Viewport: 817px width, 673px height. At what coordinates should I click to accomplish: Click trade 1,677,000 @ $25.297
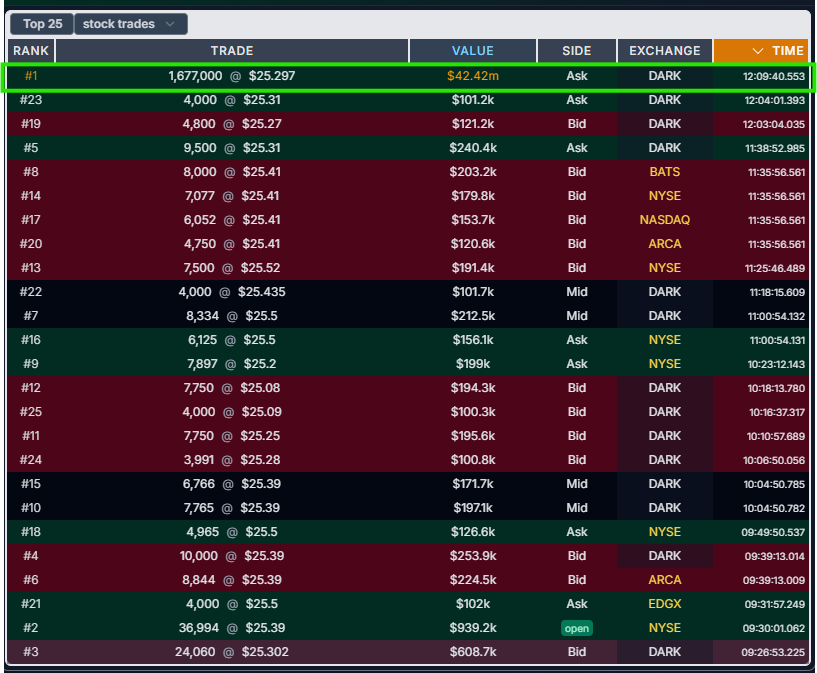coord(232,76)
